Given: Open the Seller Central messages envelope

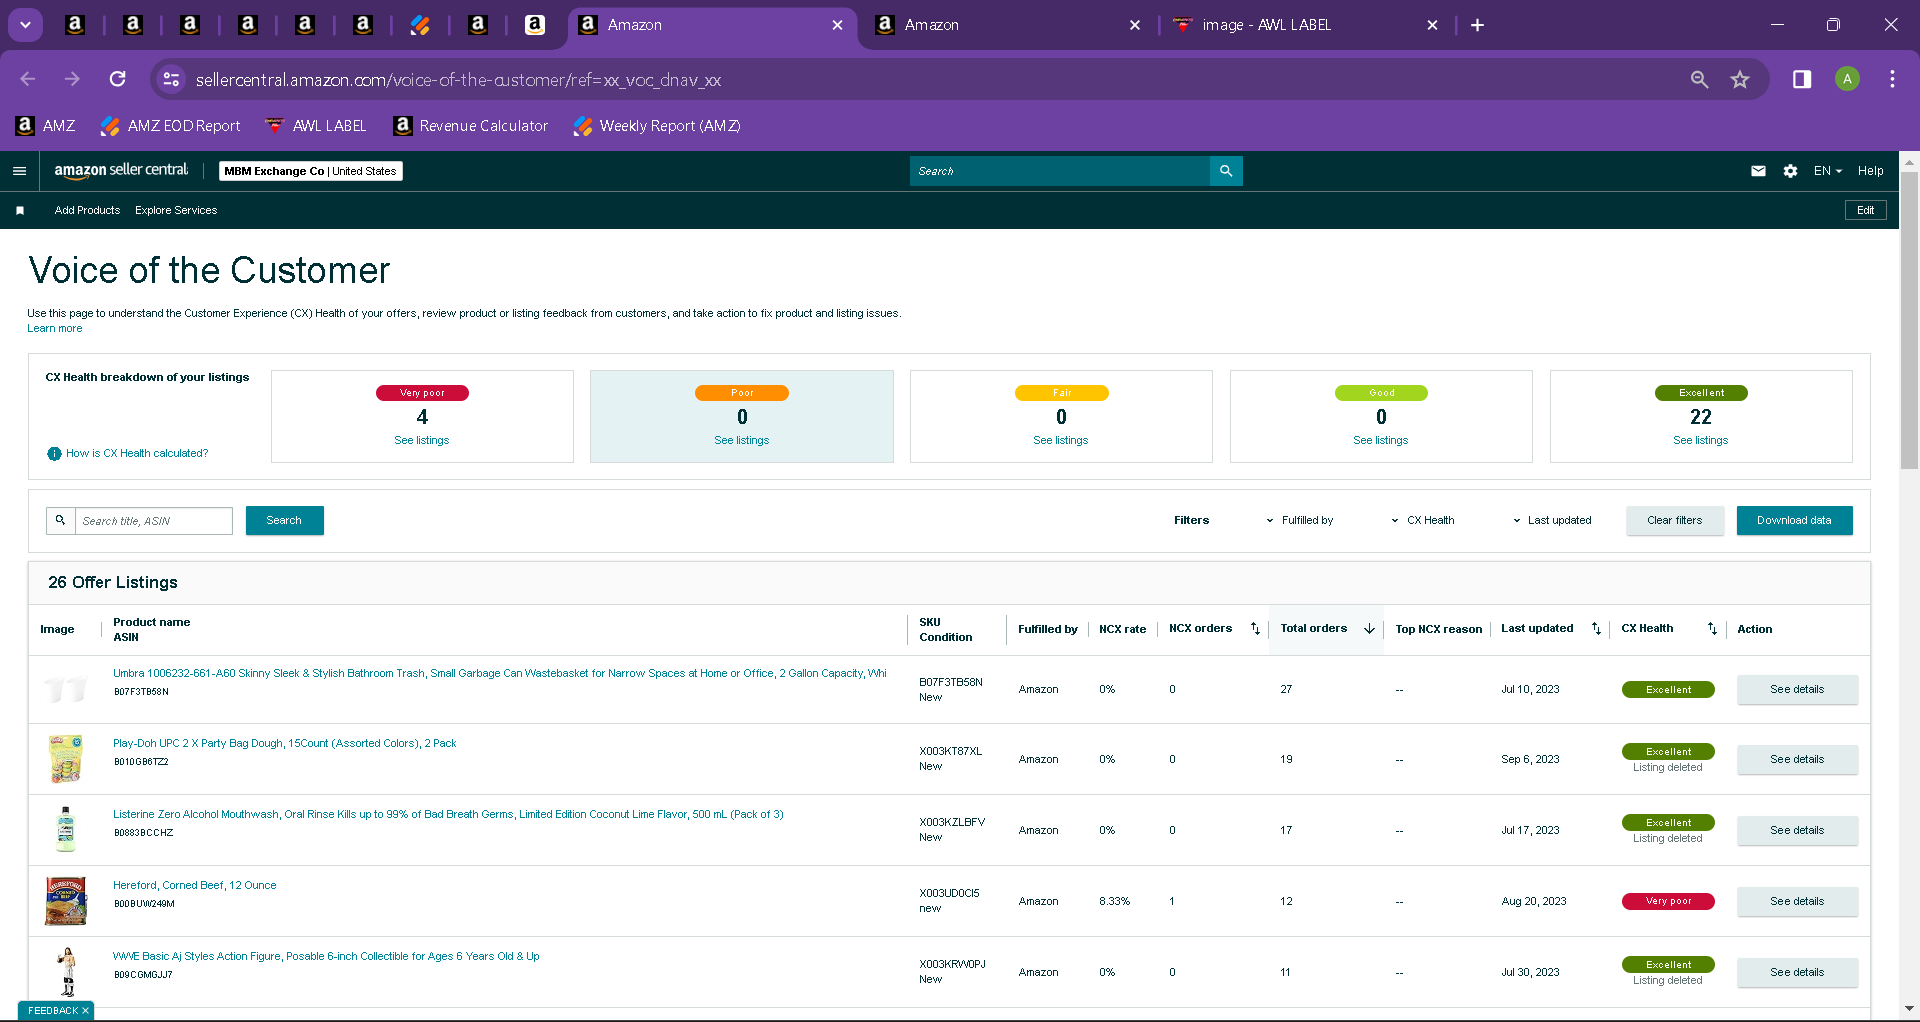Looking at the screenshot, I should pyautogui.click(x=1758, y=171).
